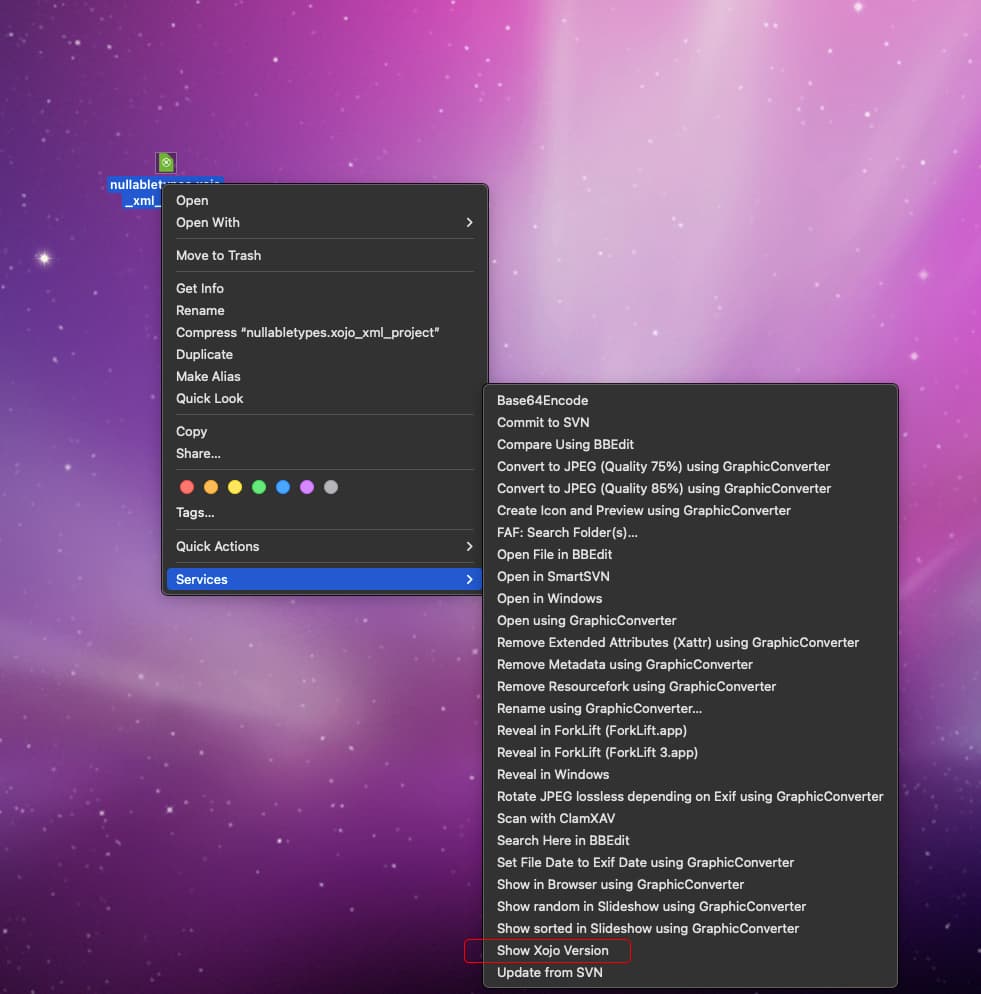Choose Scan with ClamXAV
The image size is (981, 994).
690,819
